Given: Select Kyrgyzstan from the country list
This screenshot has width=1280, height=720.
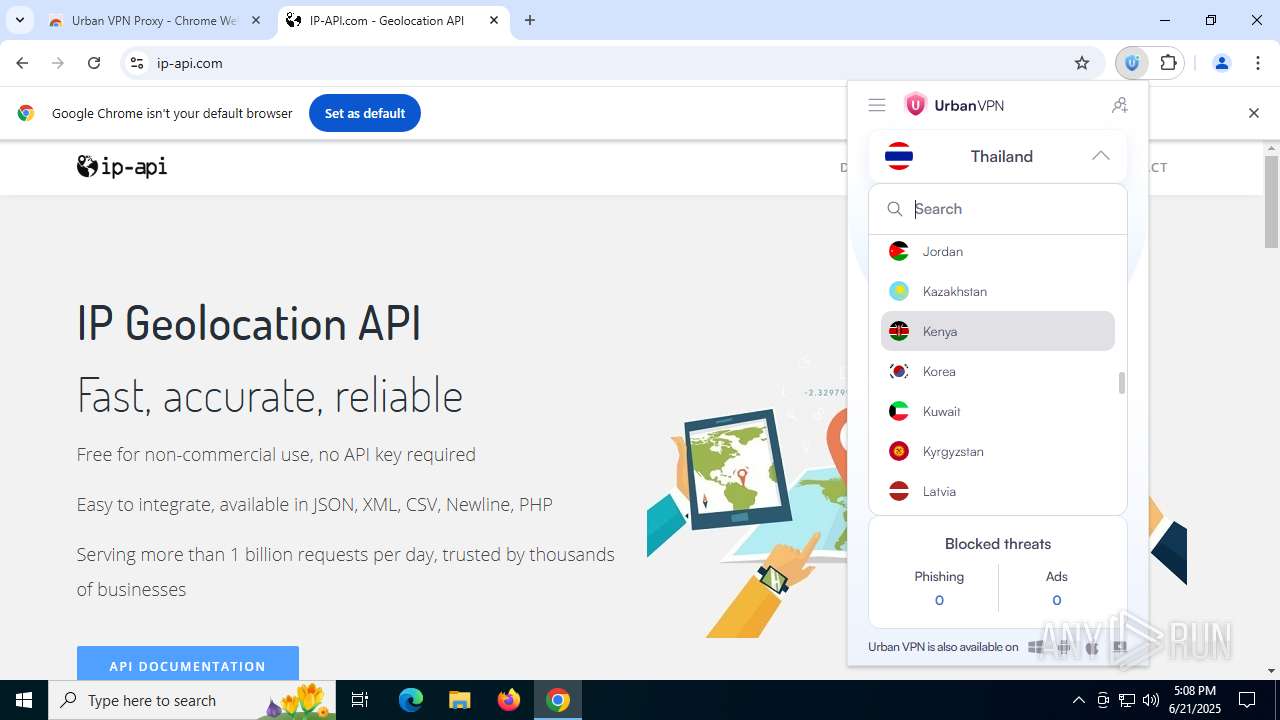Looking at the screenshot, I should tap(998, 451).
